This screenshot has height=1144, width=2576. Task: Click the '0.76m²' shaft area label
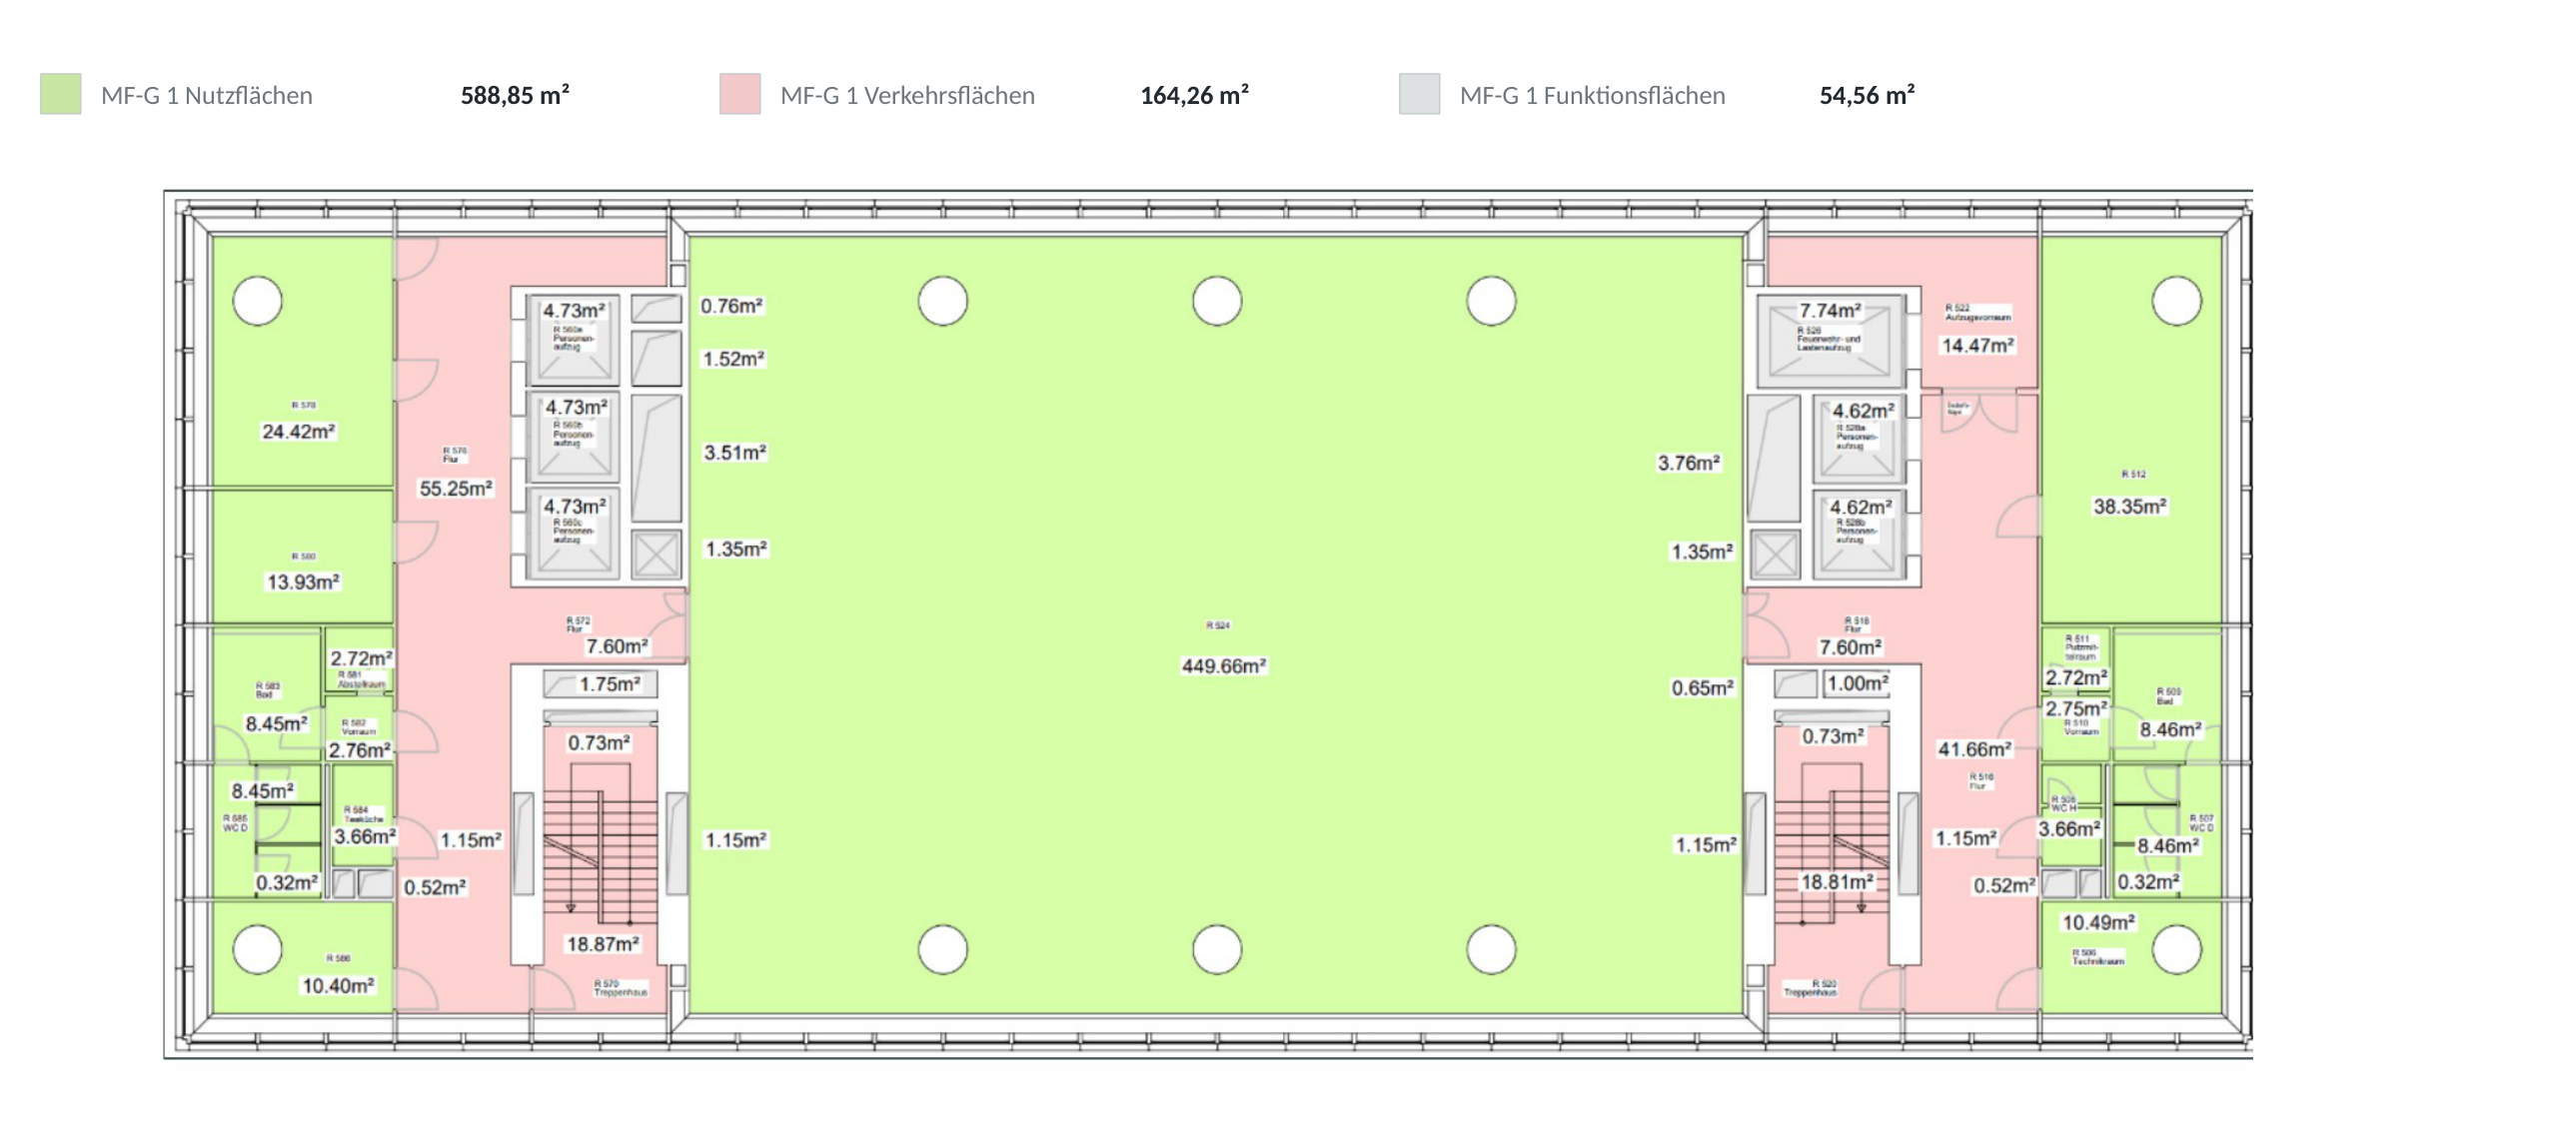731,306
